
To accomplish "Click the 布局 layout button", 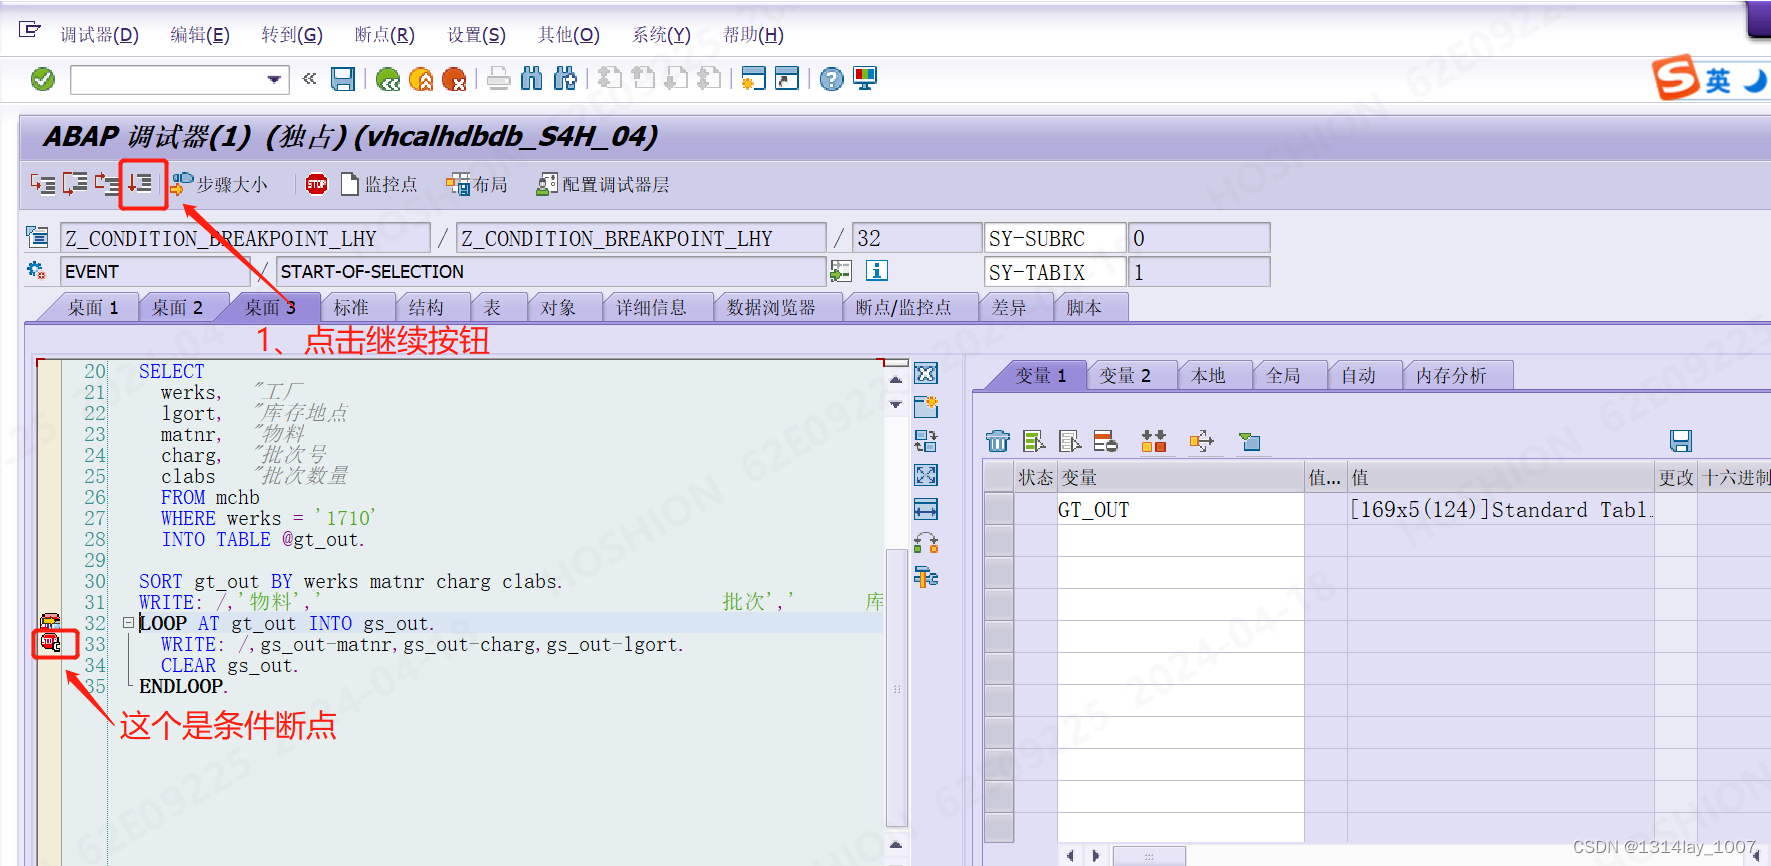I will click(x=477, y=184).
